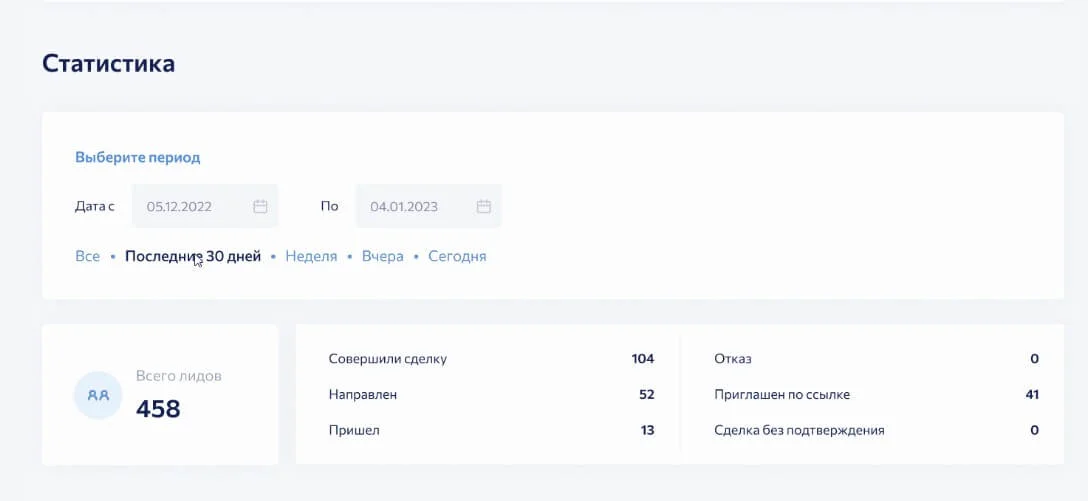Image resolution: width=1088 pixels, height=501 pixels.
Task: Click the 'Выберите период' label
Action: [x=137, y=158]
